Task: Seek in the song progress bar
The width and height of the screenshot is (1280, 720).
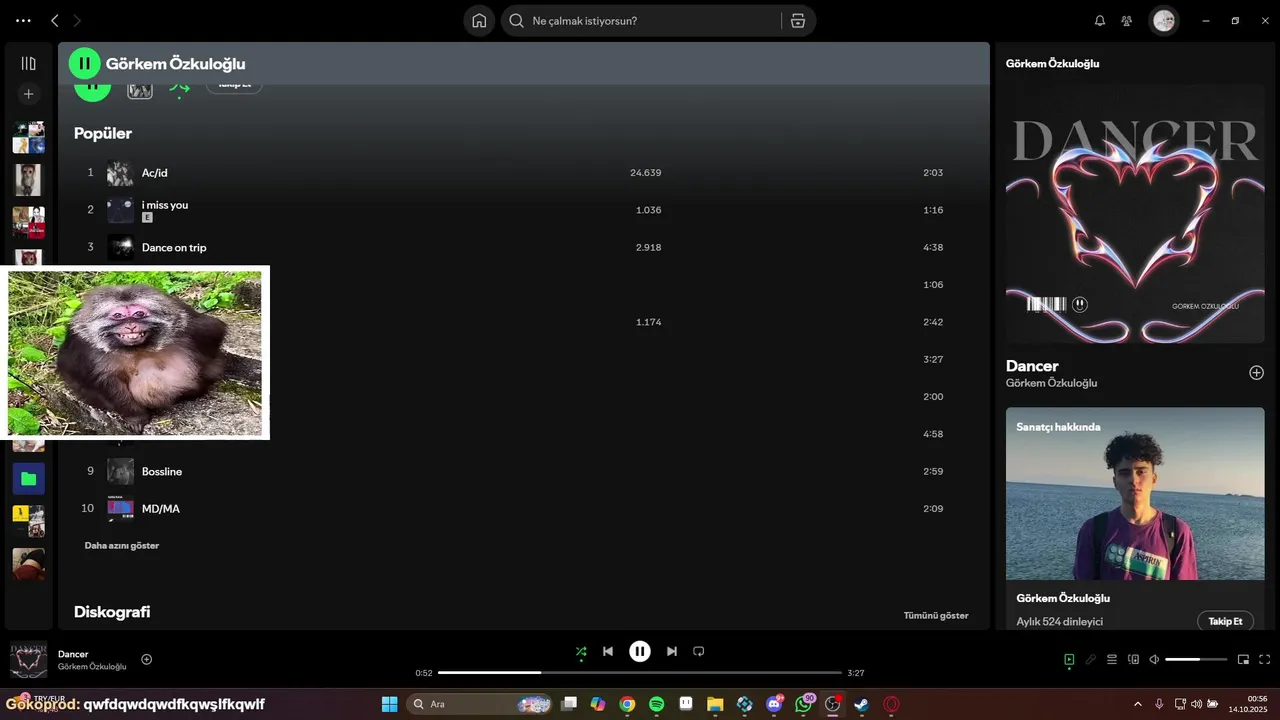Action: [x=640, y=673]
